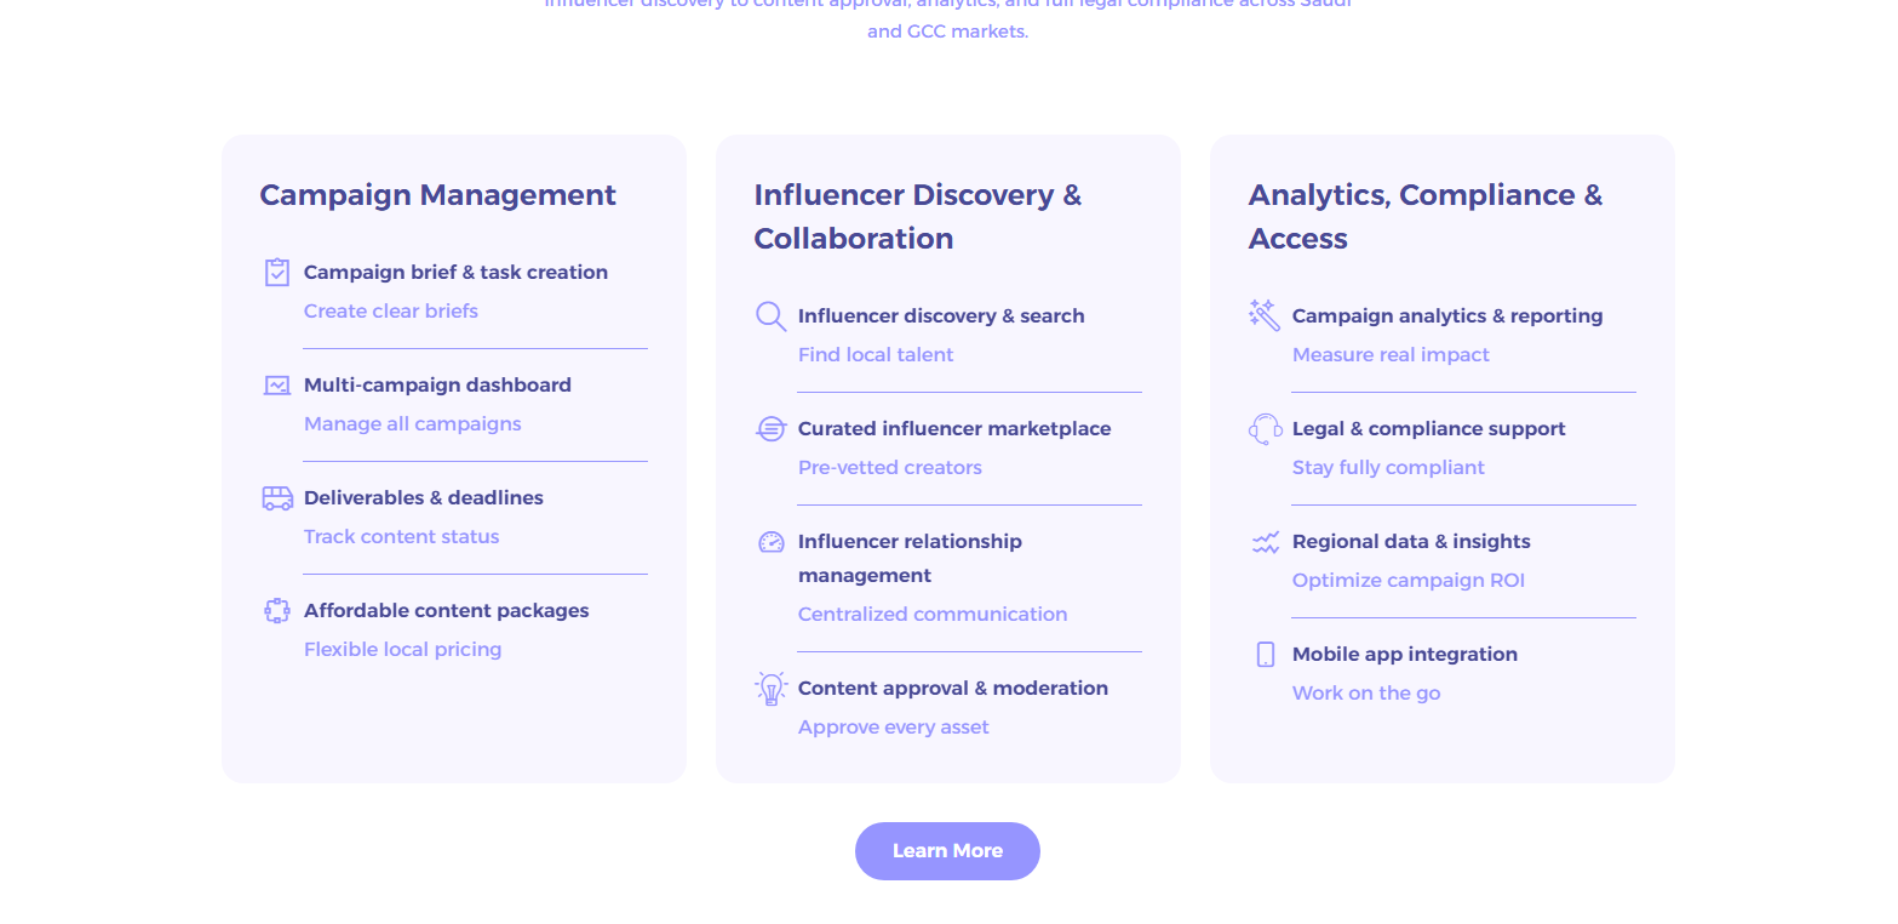Click the headset icon for Legal & compliance
Image resolution: width=1898 pixels, height=924 pixels.
click(x=1264, y=429)
